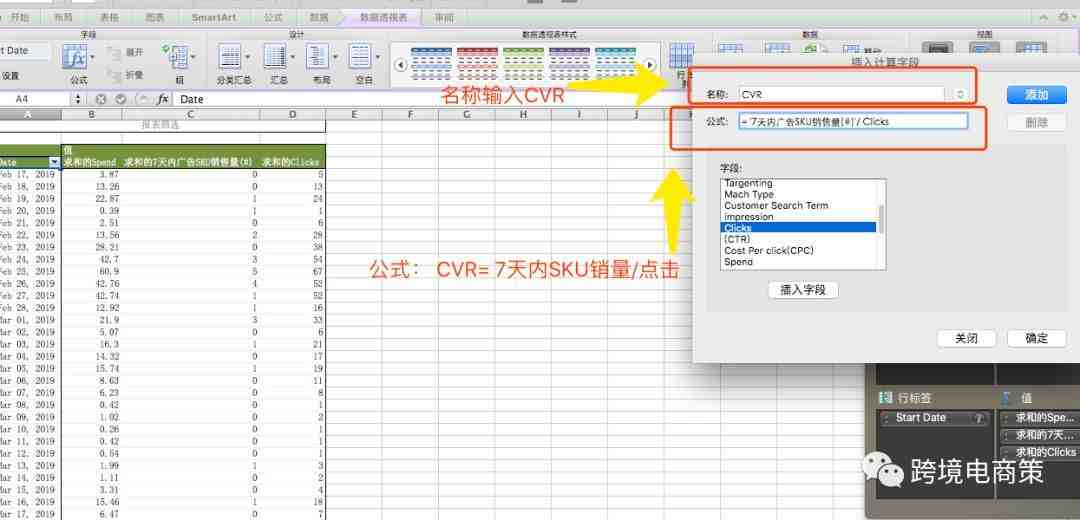
Task: Open ribbon settings gear icon
Action: [1063, 18]
